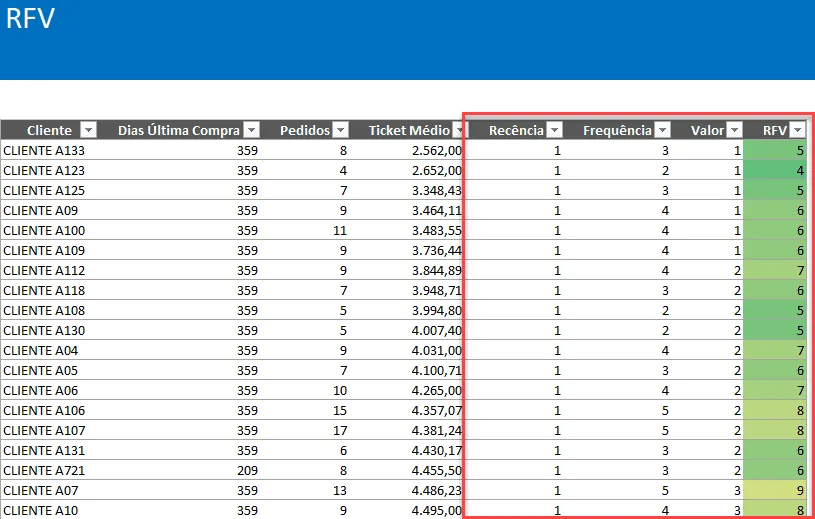The height and width of the screenshot is (519, 815).
Task: Open the Cliente column filter dropdown
Action: [89, 130]
